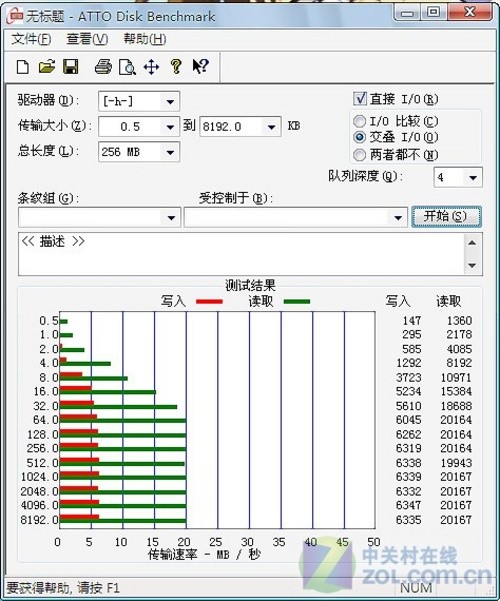Viewport: 500px width, 601px height.
Task: Click the ATTO app icon in title bar
Action: click(x=16, y=16)
